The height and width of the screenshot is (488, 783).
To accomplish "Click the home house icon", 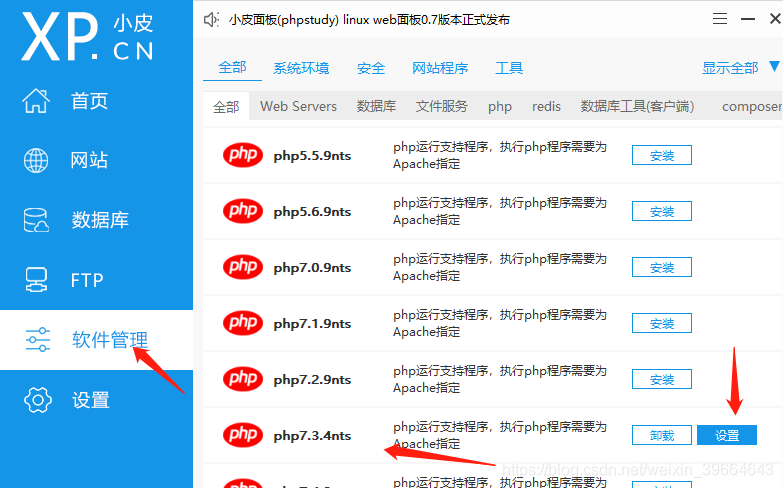I will (x=36, y=101).
